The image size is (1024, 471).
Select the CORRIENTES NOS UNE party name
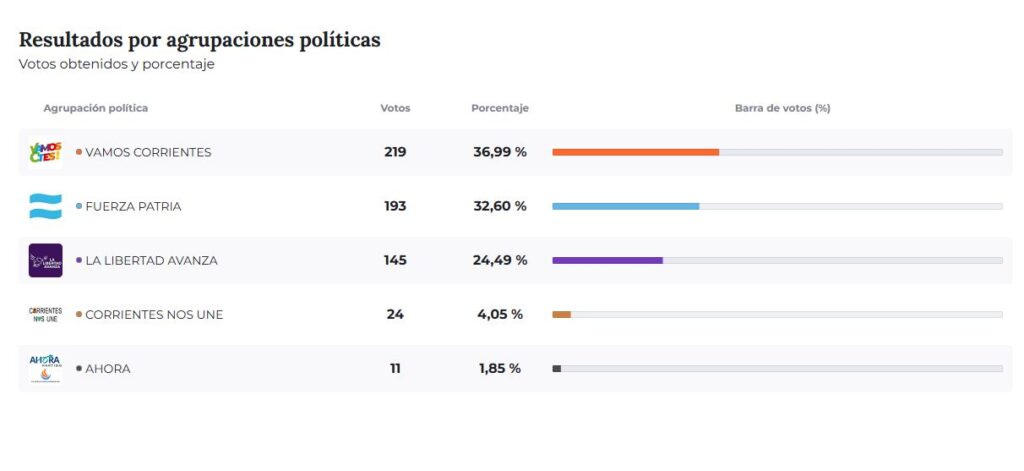[154, 314]
